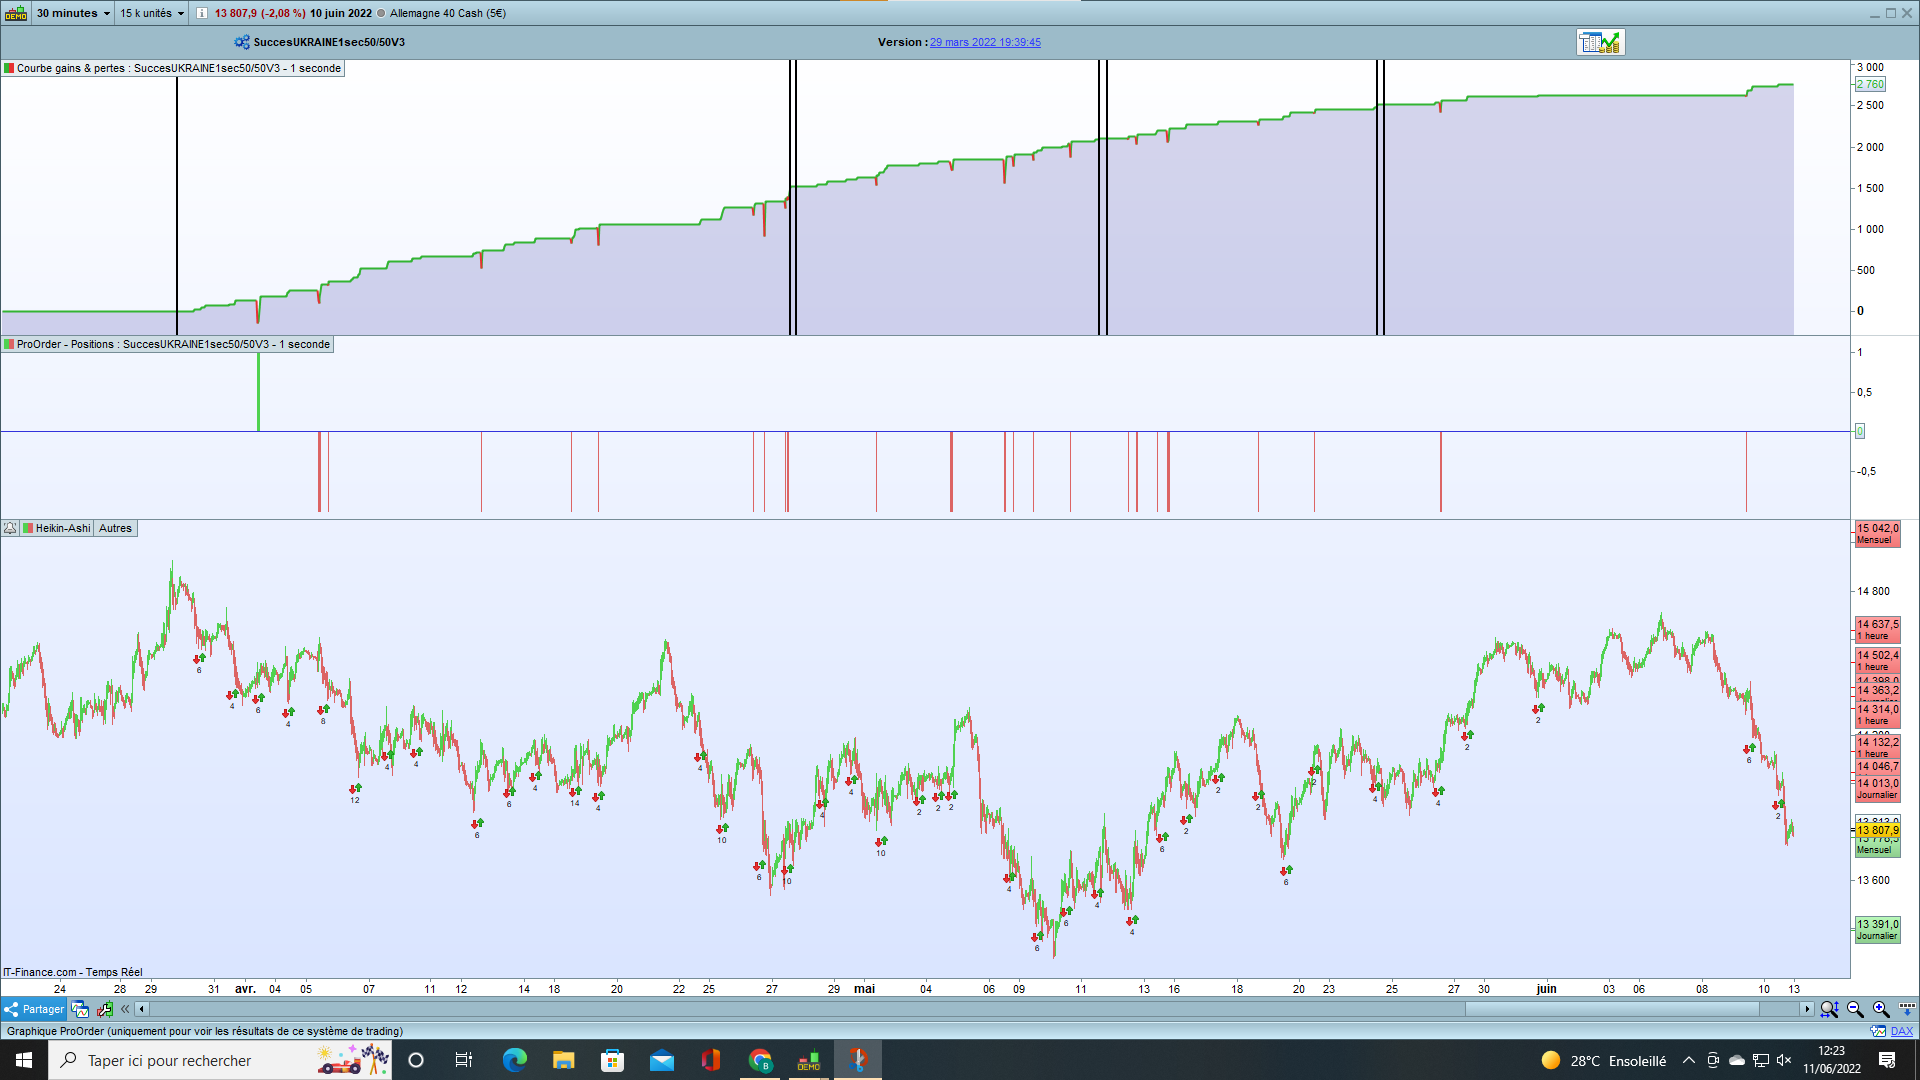1920x1080 pixels.
Task: Click the info icon beside the price
Action: coord(202,13)
